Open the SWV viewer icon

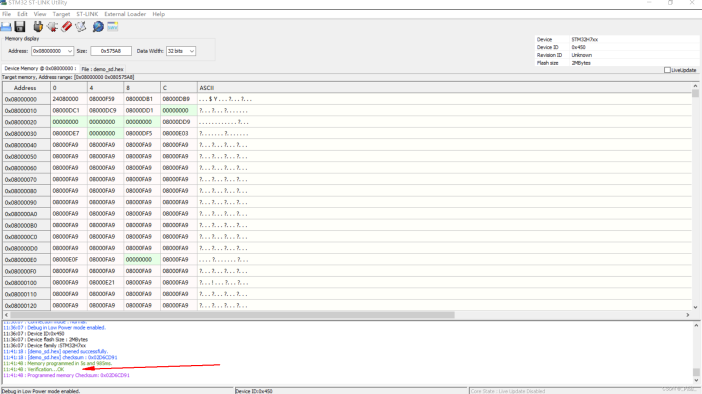click(x=112, y=27)
